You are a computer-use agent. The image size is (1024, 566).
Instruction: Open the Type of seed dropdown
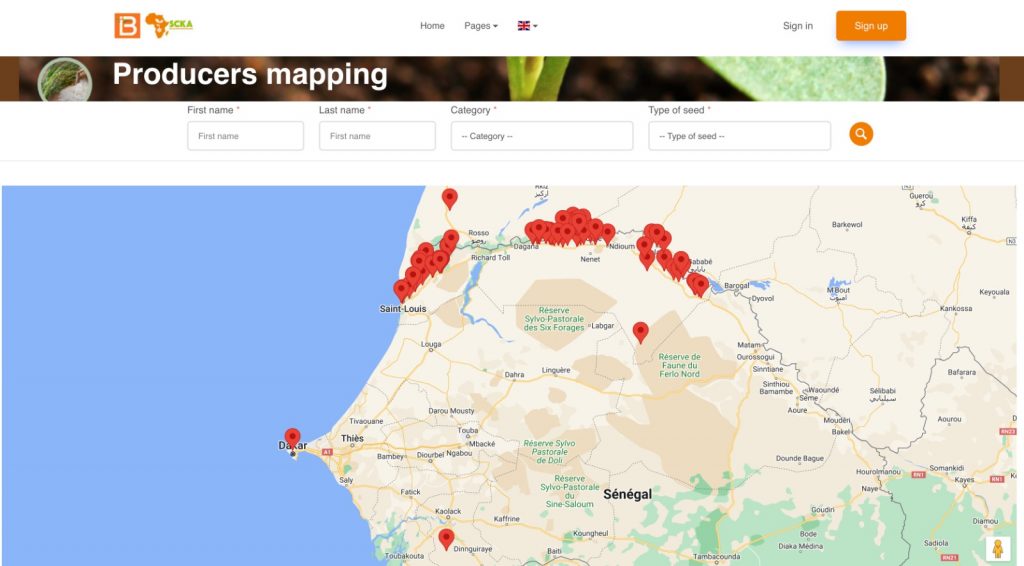pyautogui.click(x=739, y=136)
